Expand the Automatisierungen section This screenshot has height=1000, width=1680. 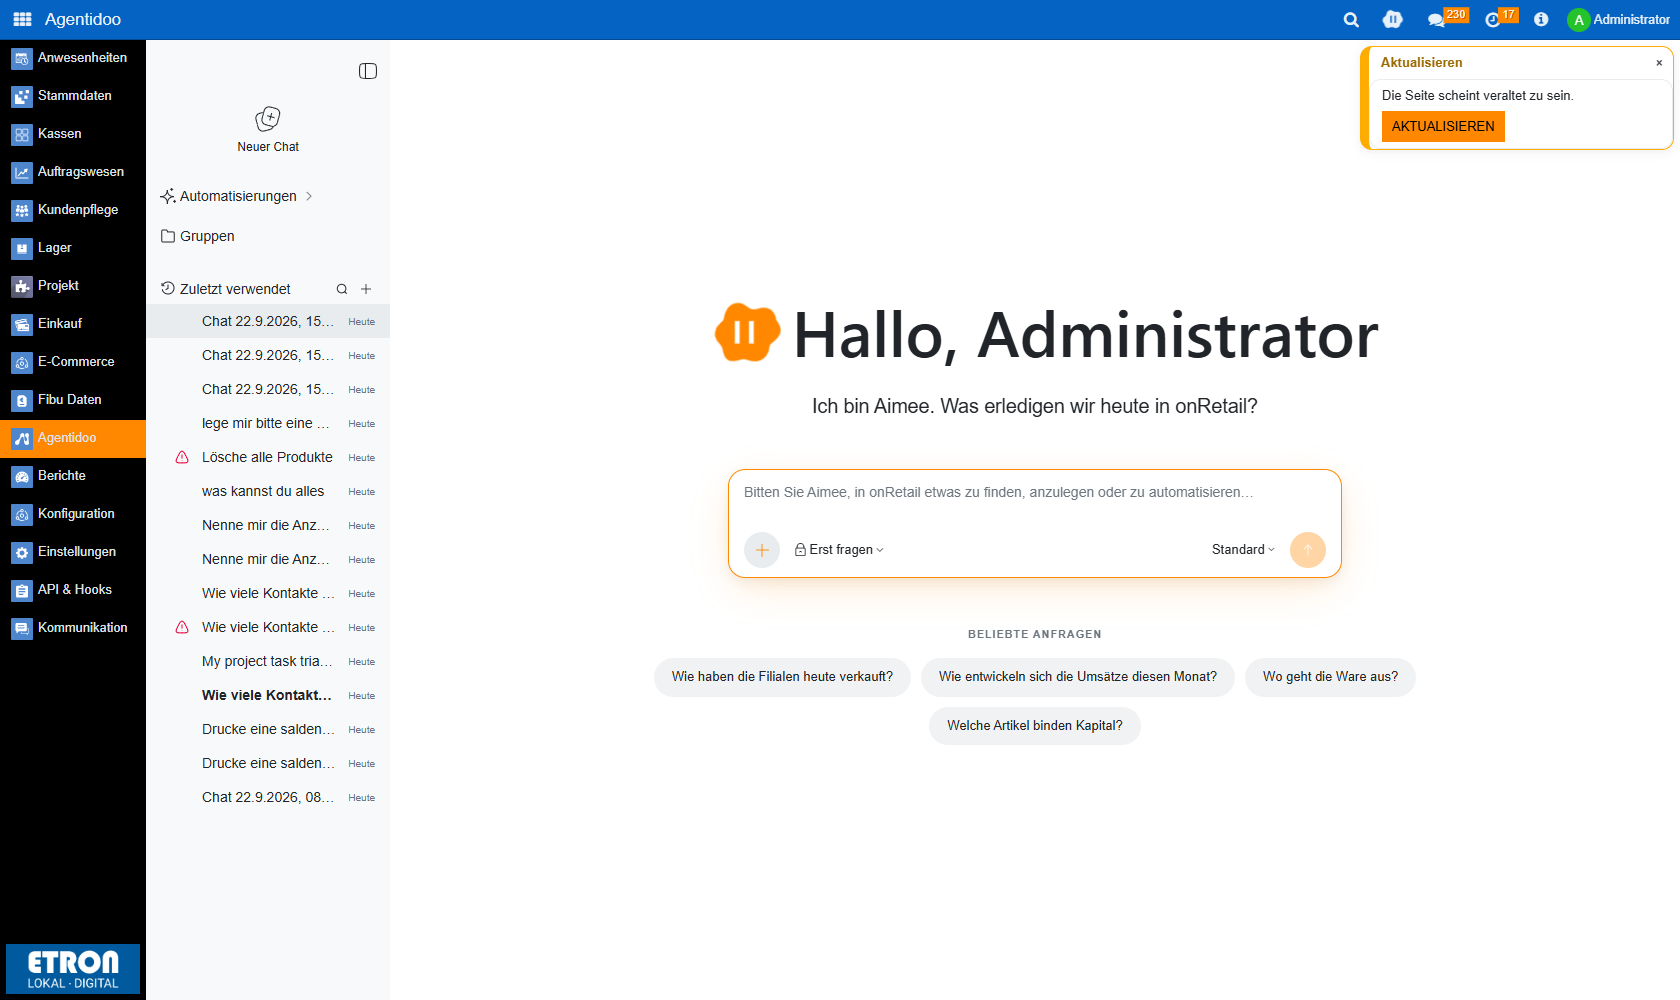pos(237,196)
